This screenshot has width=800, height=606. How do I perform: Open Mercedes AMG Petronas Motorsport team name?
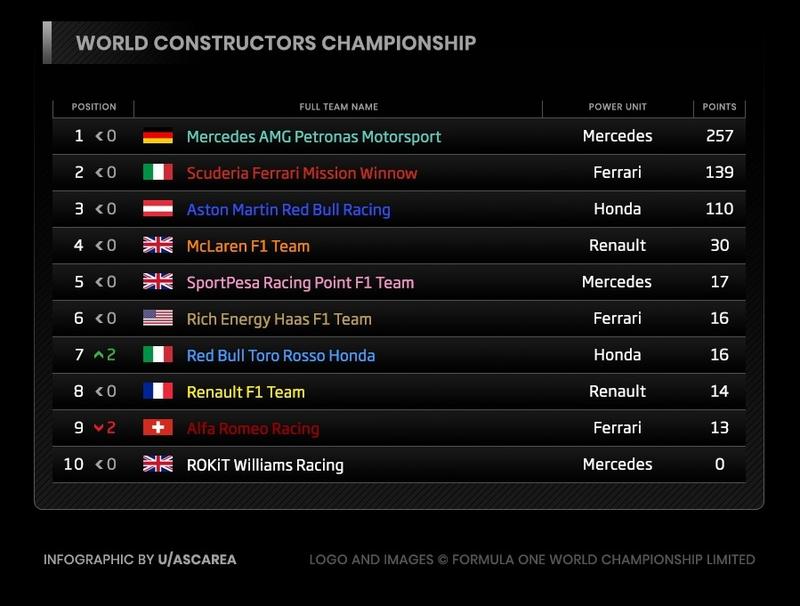coord(313,136)
